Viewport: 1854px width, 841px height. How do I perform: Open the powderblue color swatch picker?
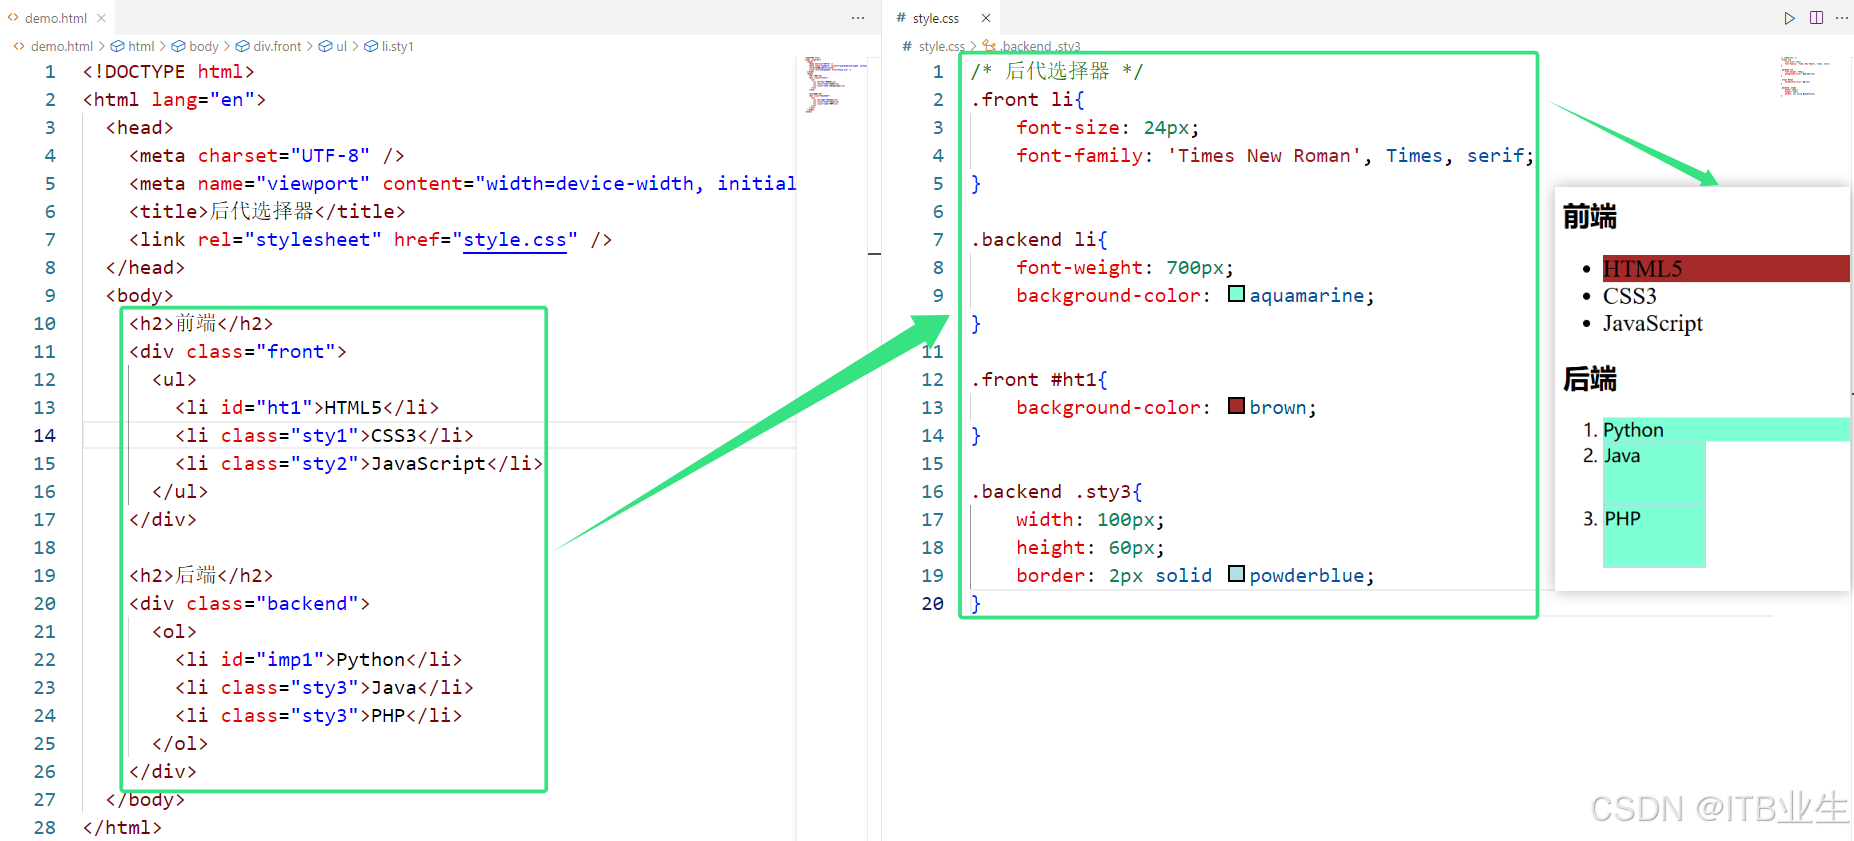point(1236,574)
